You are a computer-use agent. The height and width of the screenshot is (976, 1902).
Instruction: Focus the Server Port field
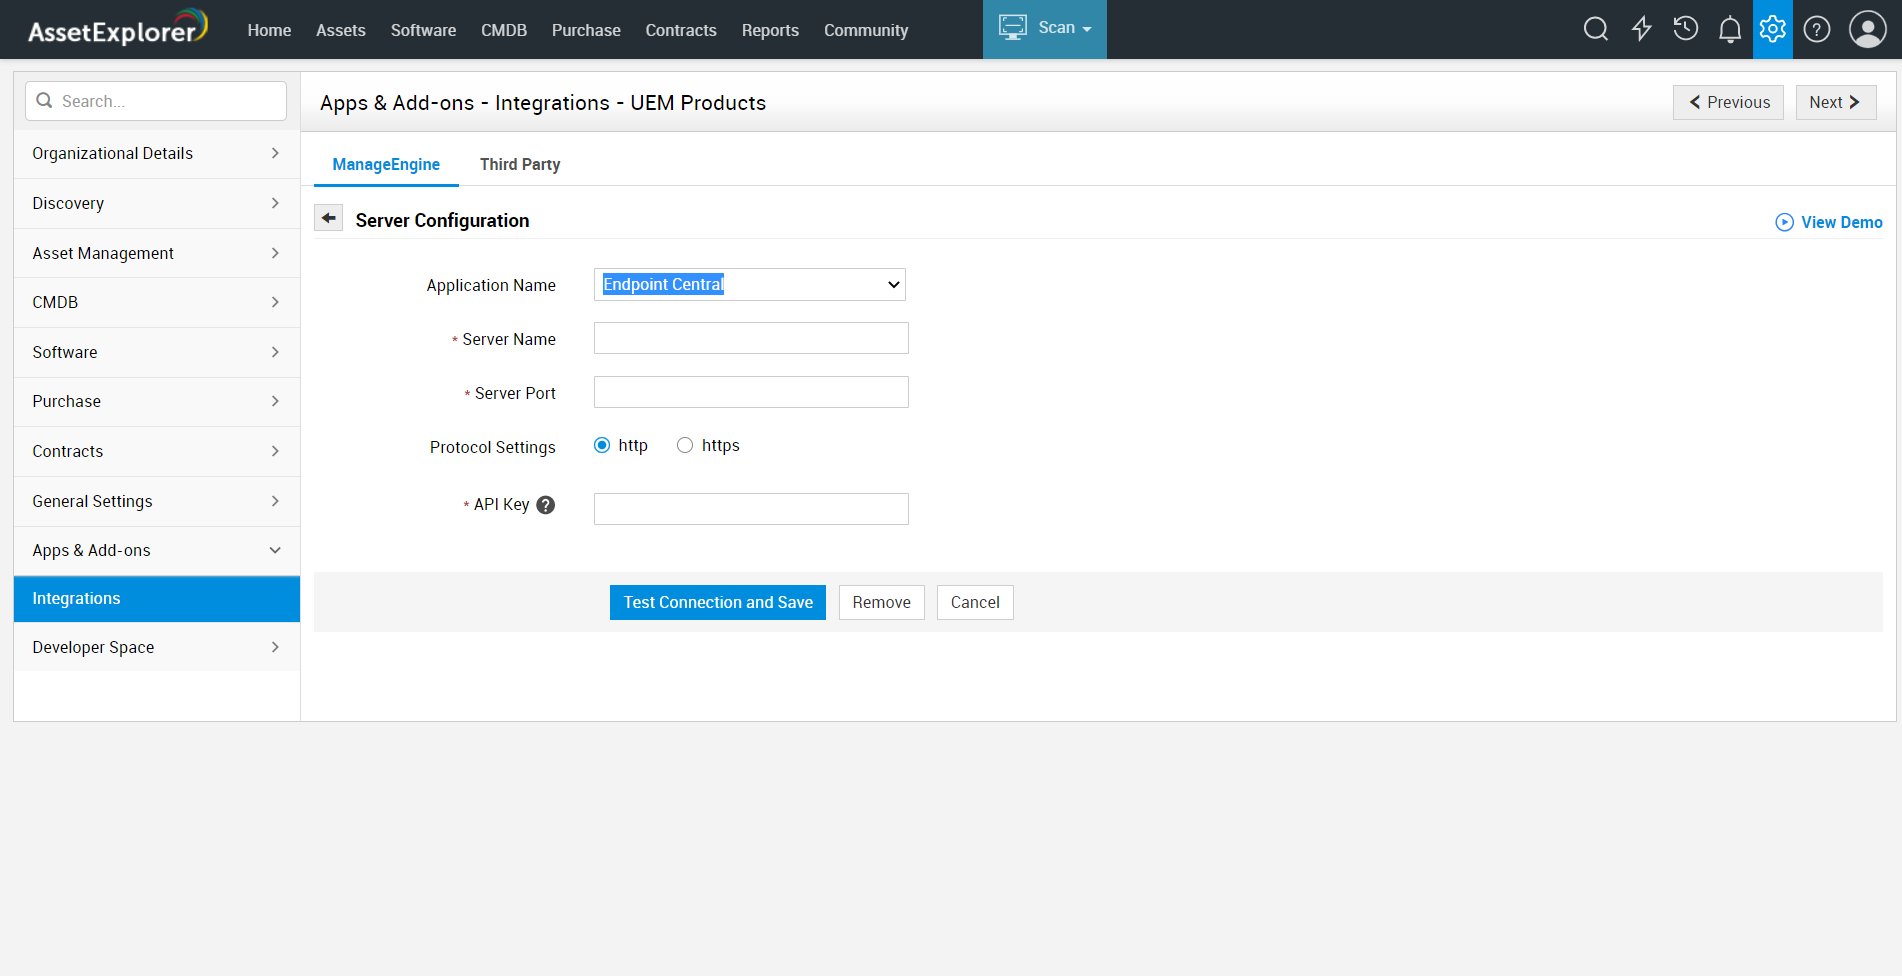click(x=751, y=392)
